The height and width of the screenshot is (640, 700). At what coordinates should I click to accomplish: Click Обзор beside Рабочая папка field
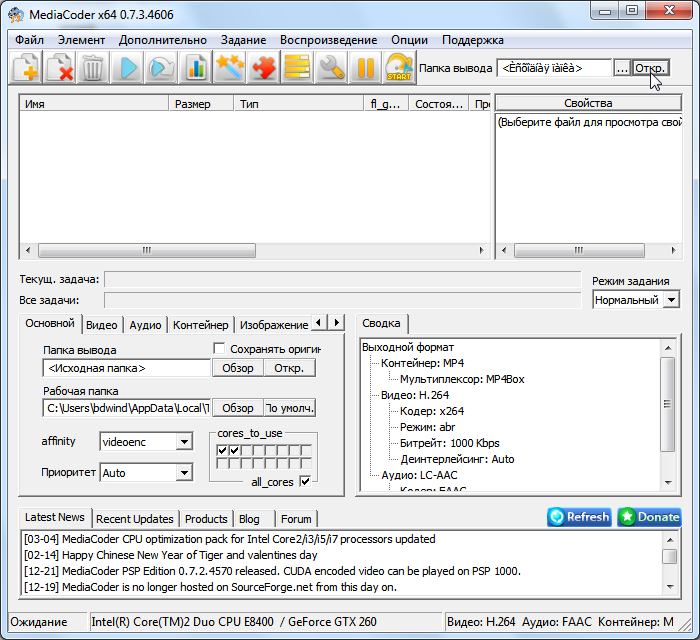(238, 408)
